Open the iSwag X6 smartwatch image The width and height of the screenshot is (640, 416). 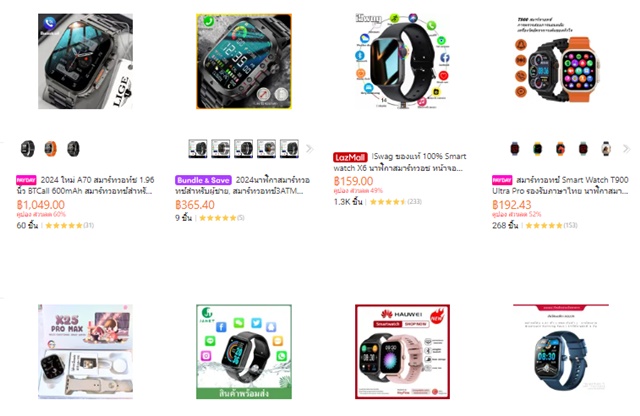coord(402,61)
